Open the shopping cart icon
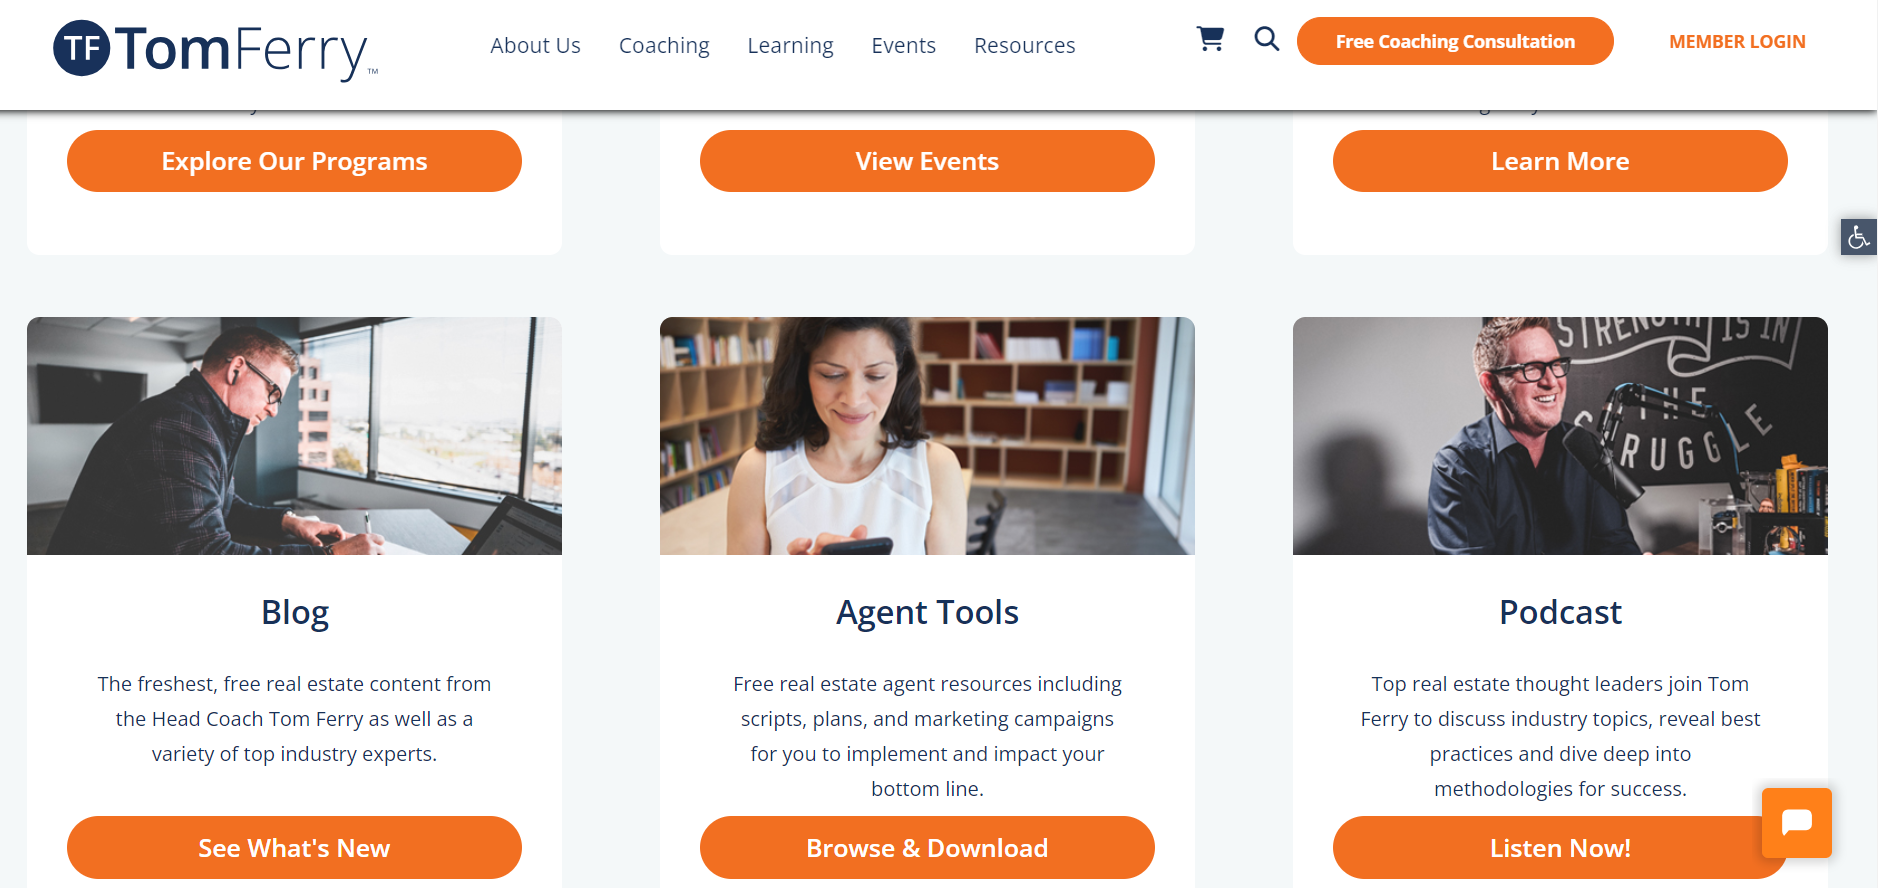The height and width of the screenshot is (888, 1878). click(1210, 39)
